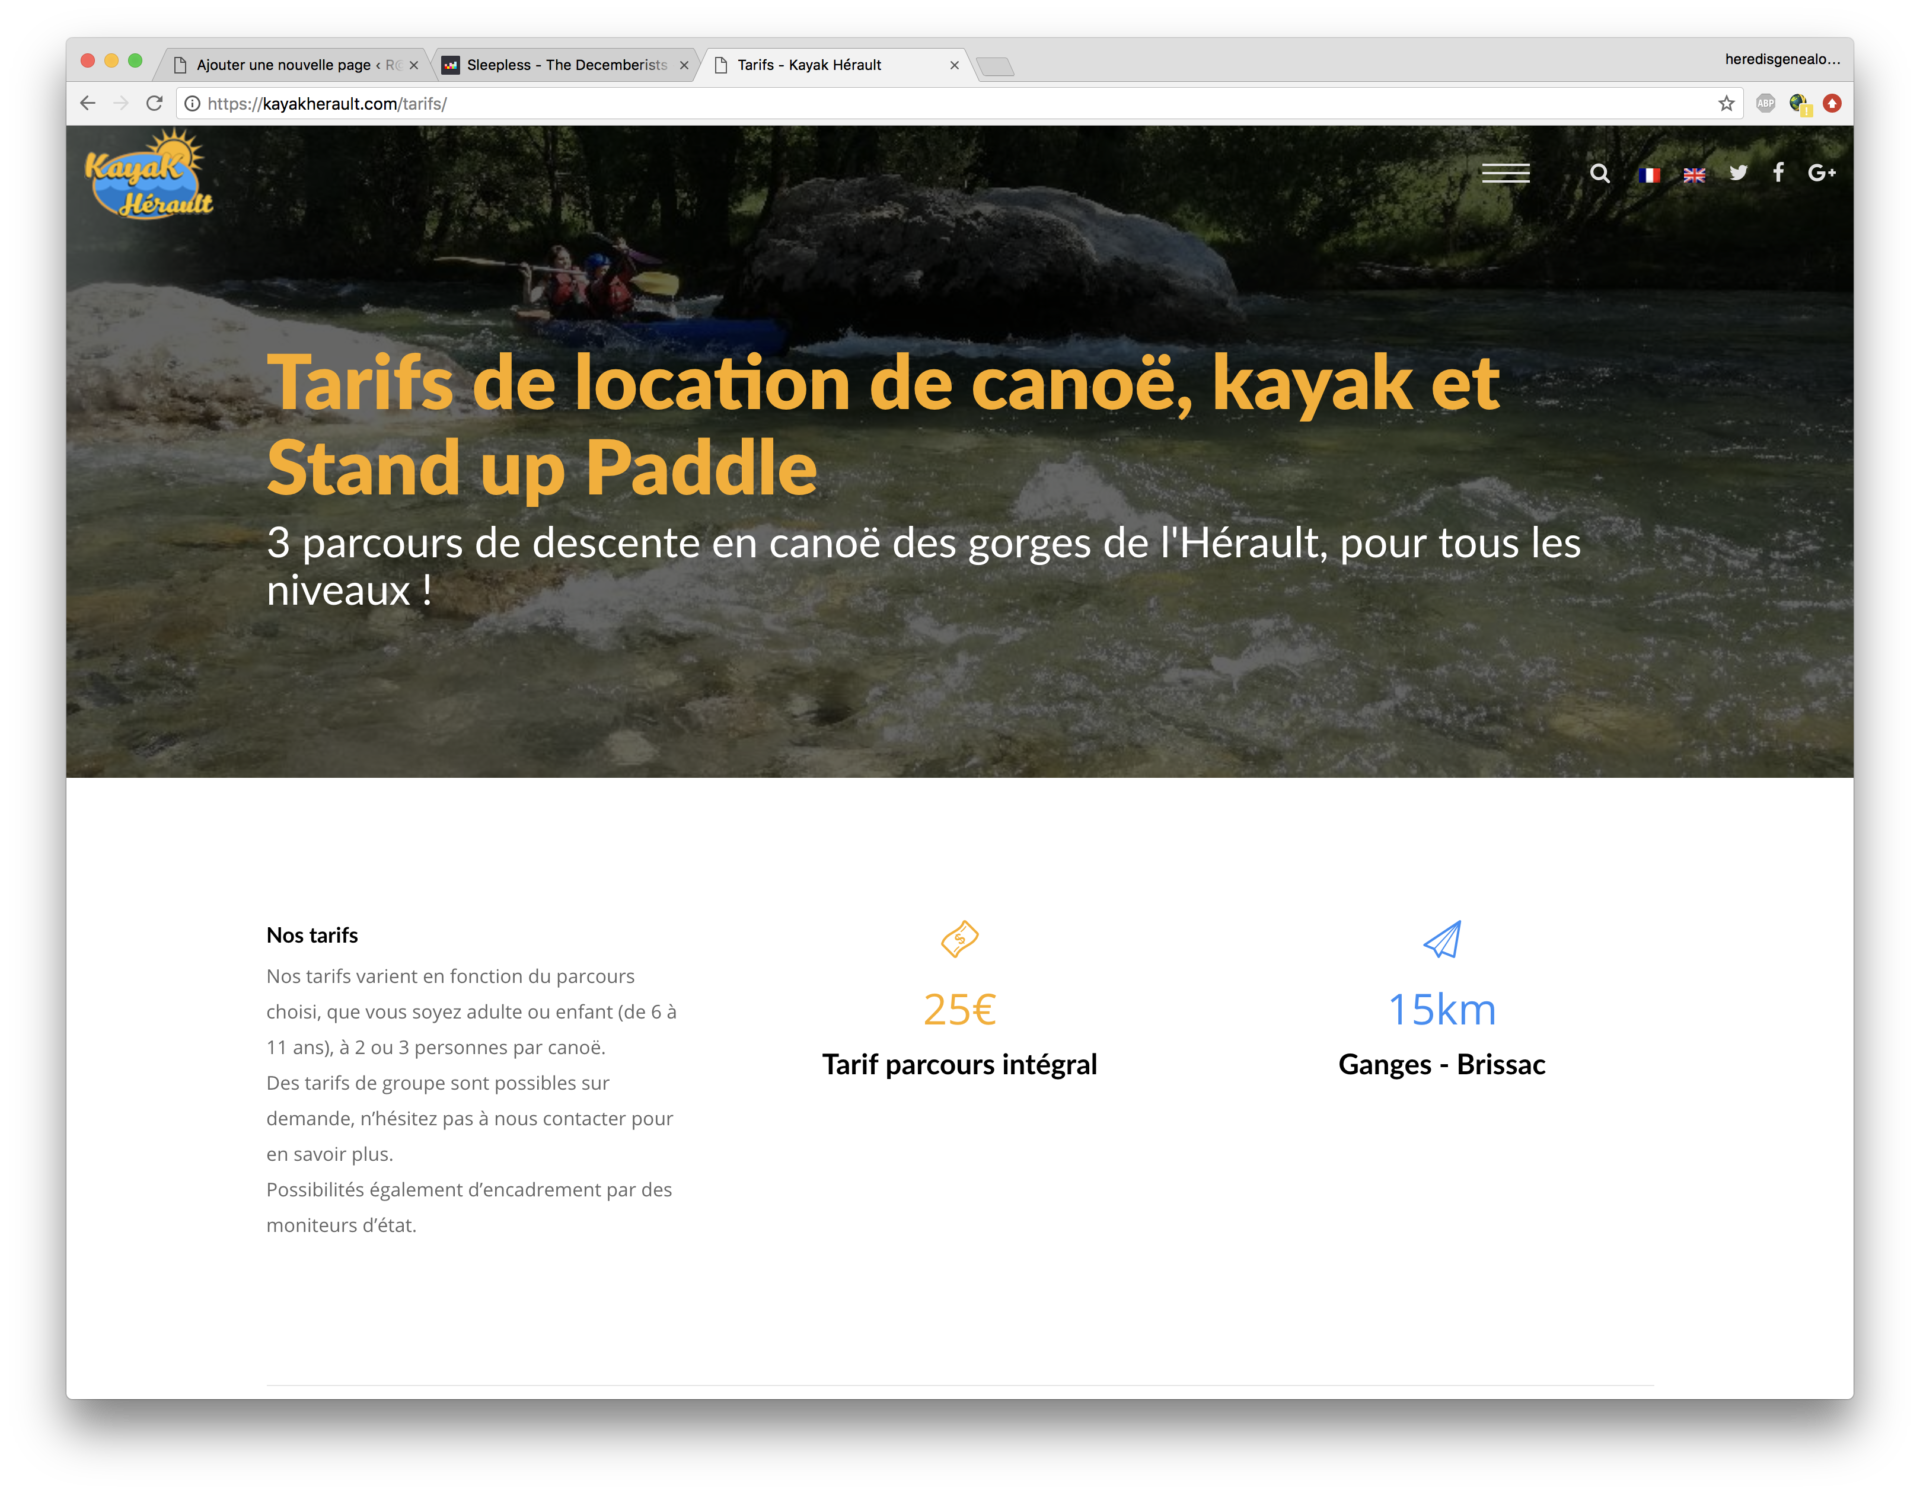Open the hamburger navigation menu
The height and width of the screenshot is (1494, 1920).
click(x=1505, y=173)
